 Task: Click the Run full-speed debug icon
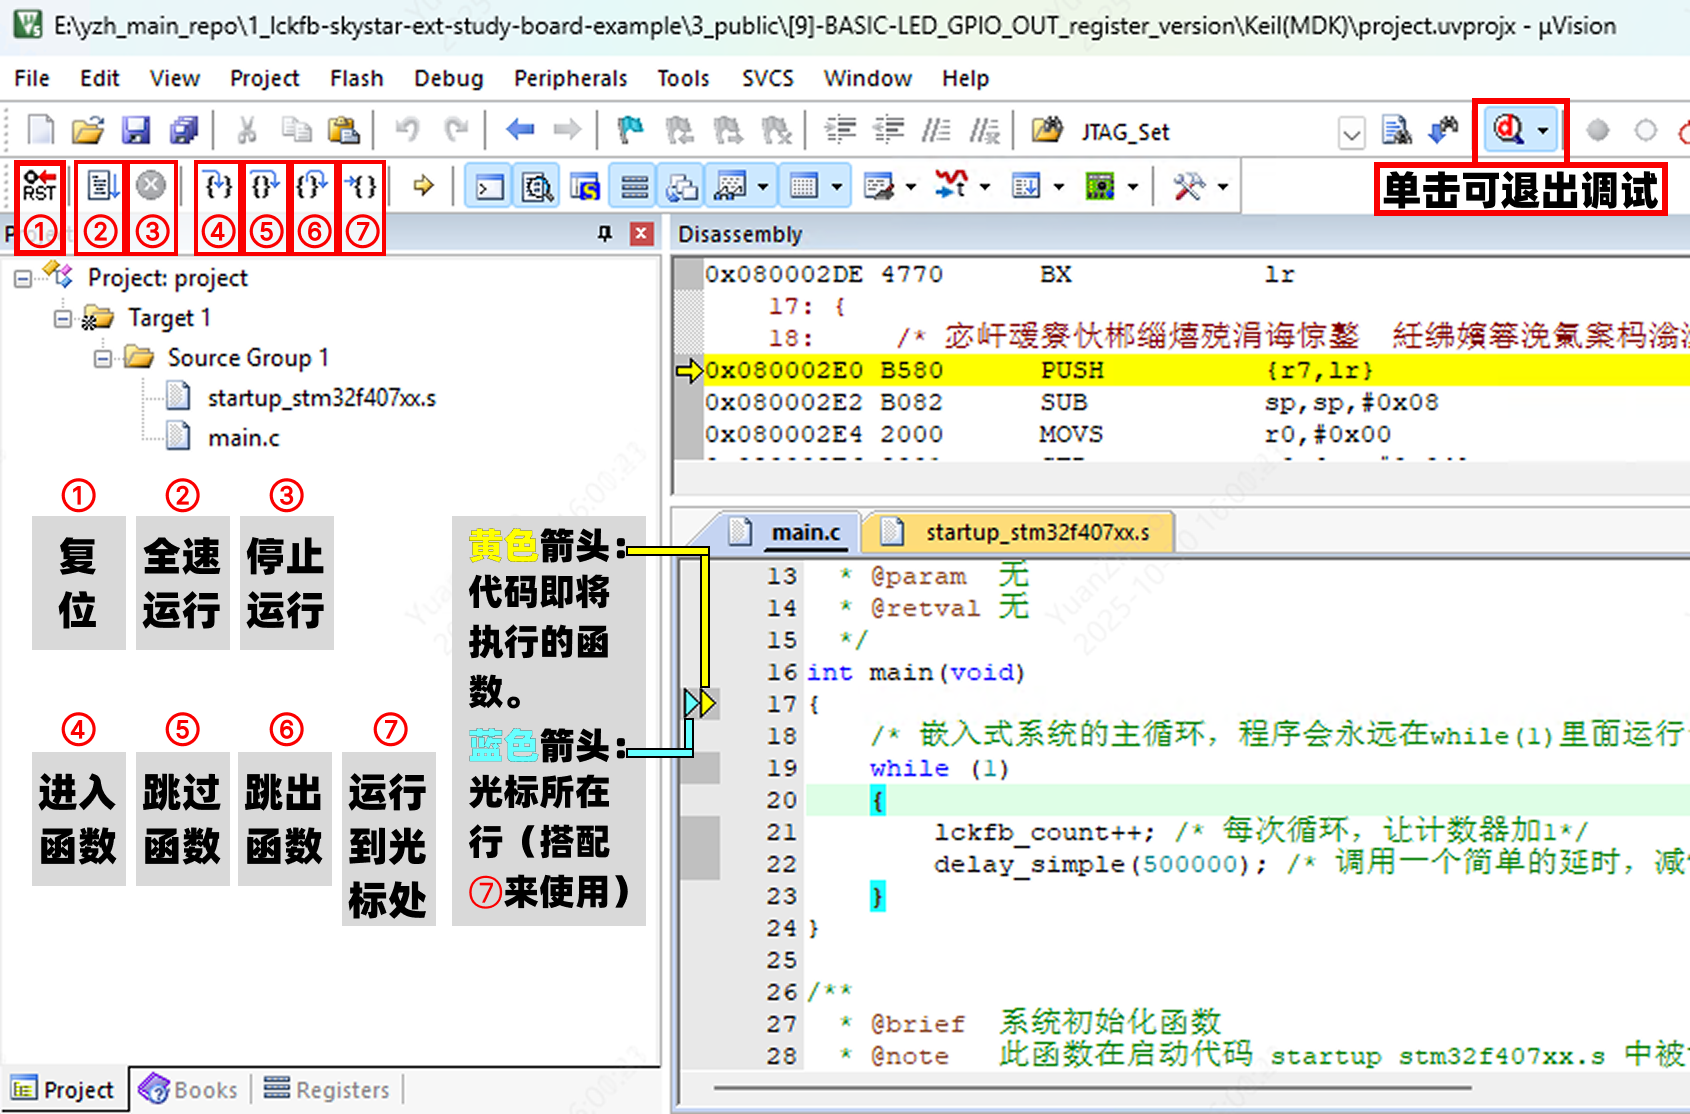coord(101,186)
